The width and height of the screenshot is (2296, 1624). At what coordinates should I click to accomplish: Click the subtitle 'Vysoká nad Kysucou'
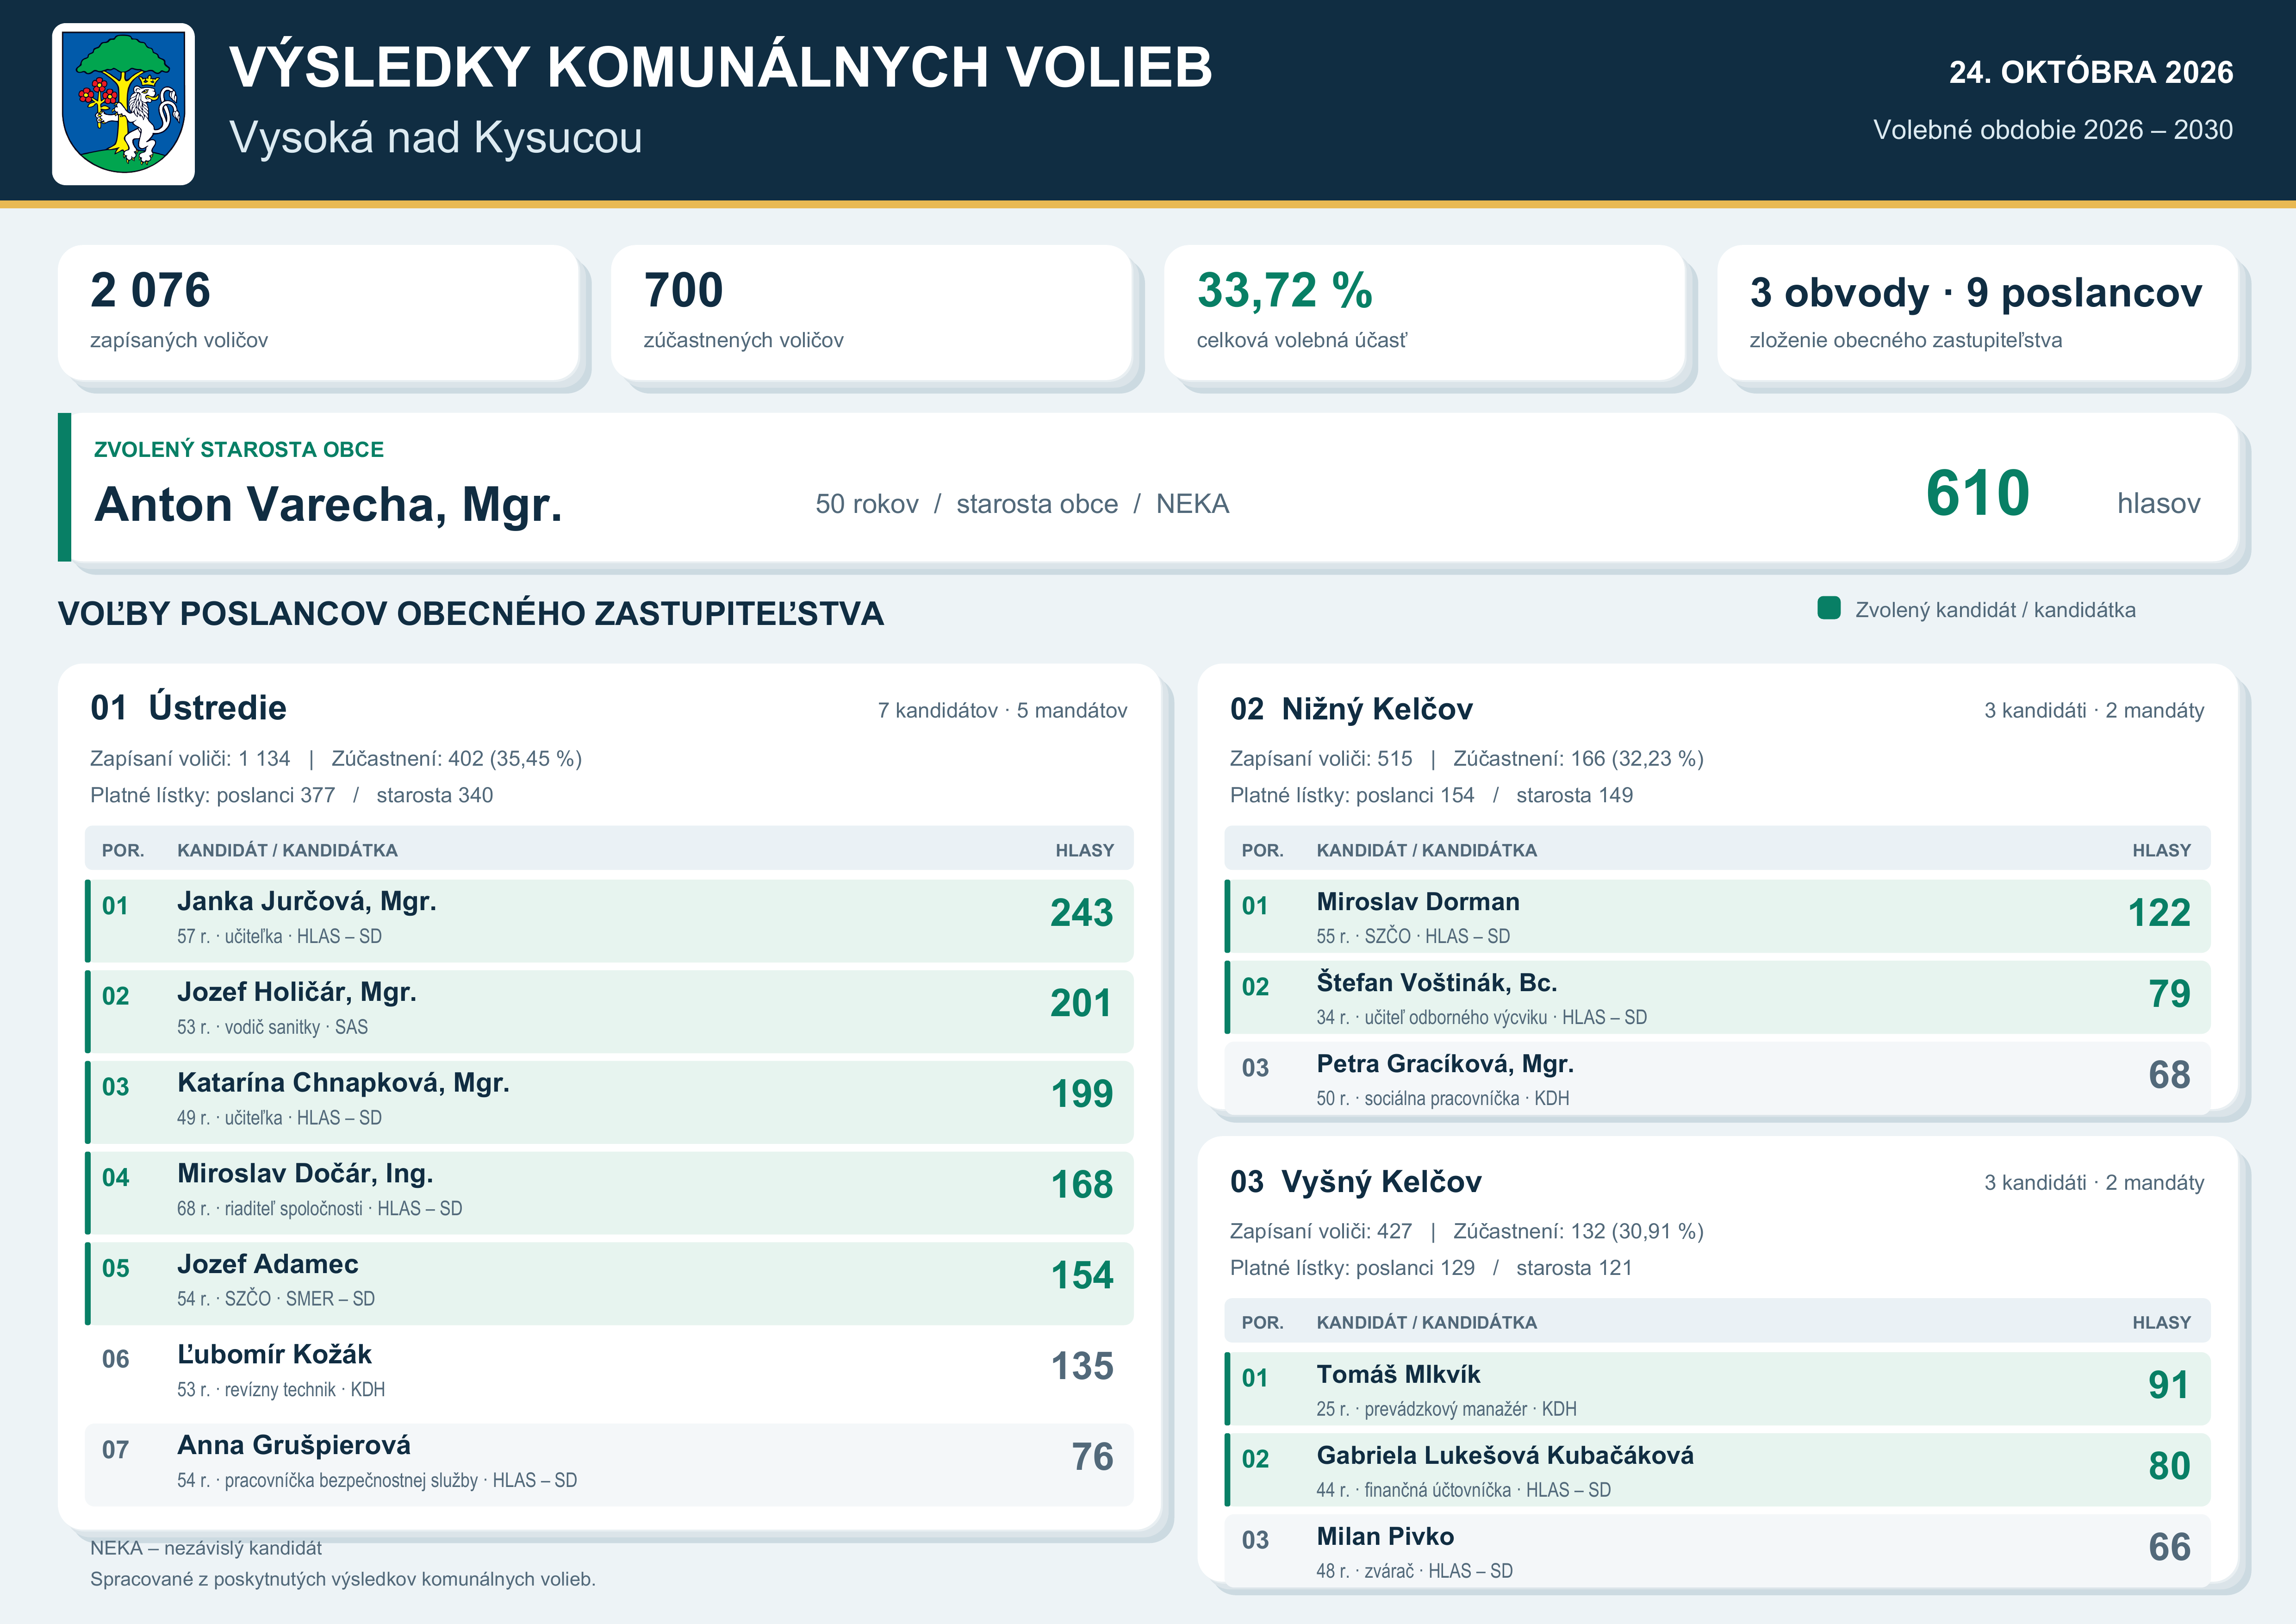point(435,138)
